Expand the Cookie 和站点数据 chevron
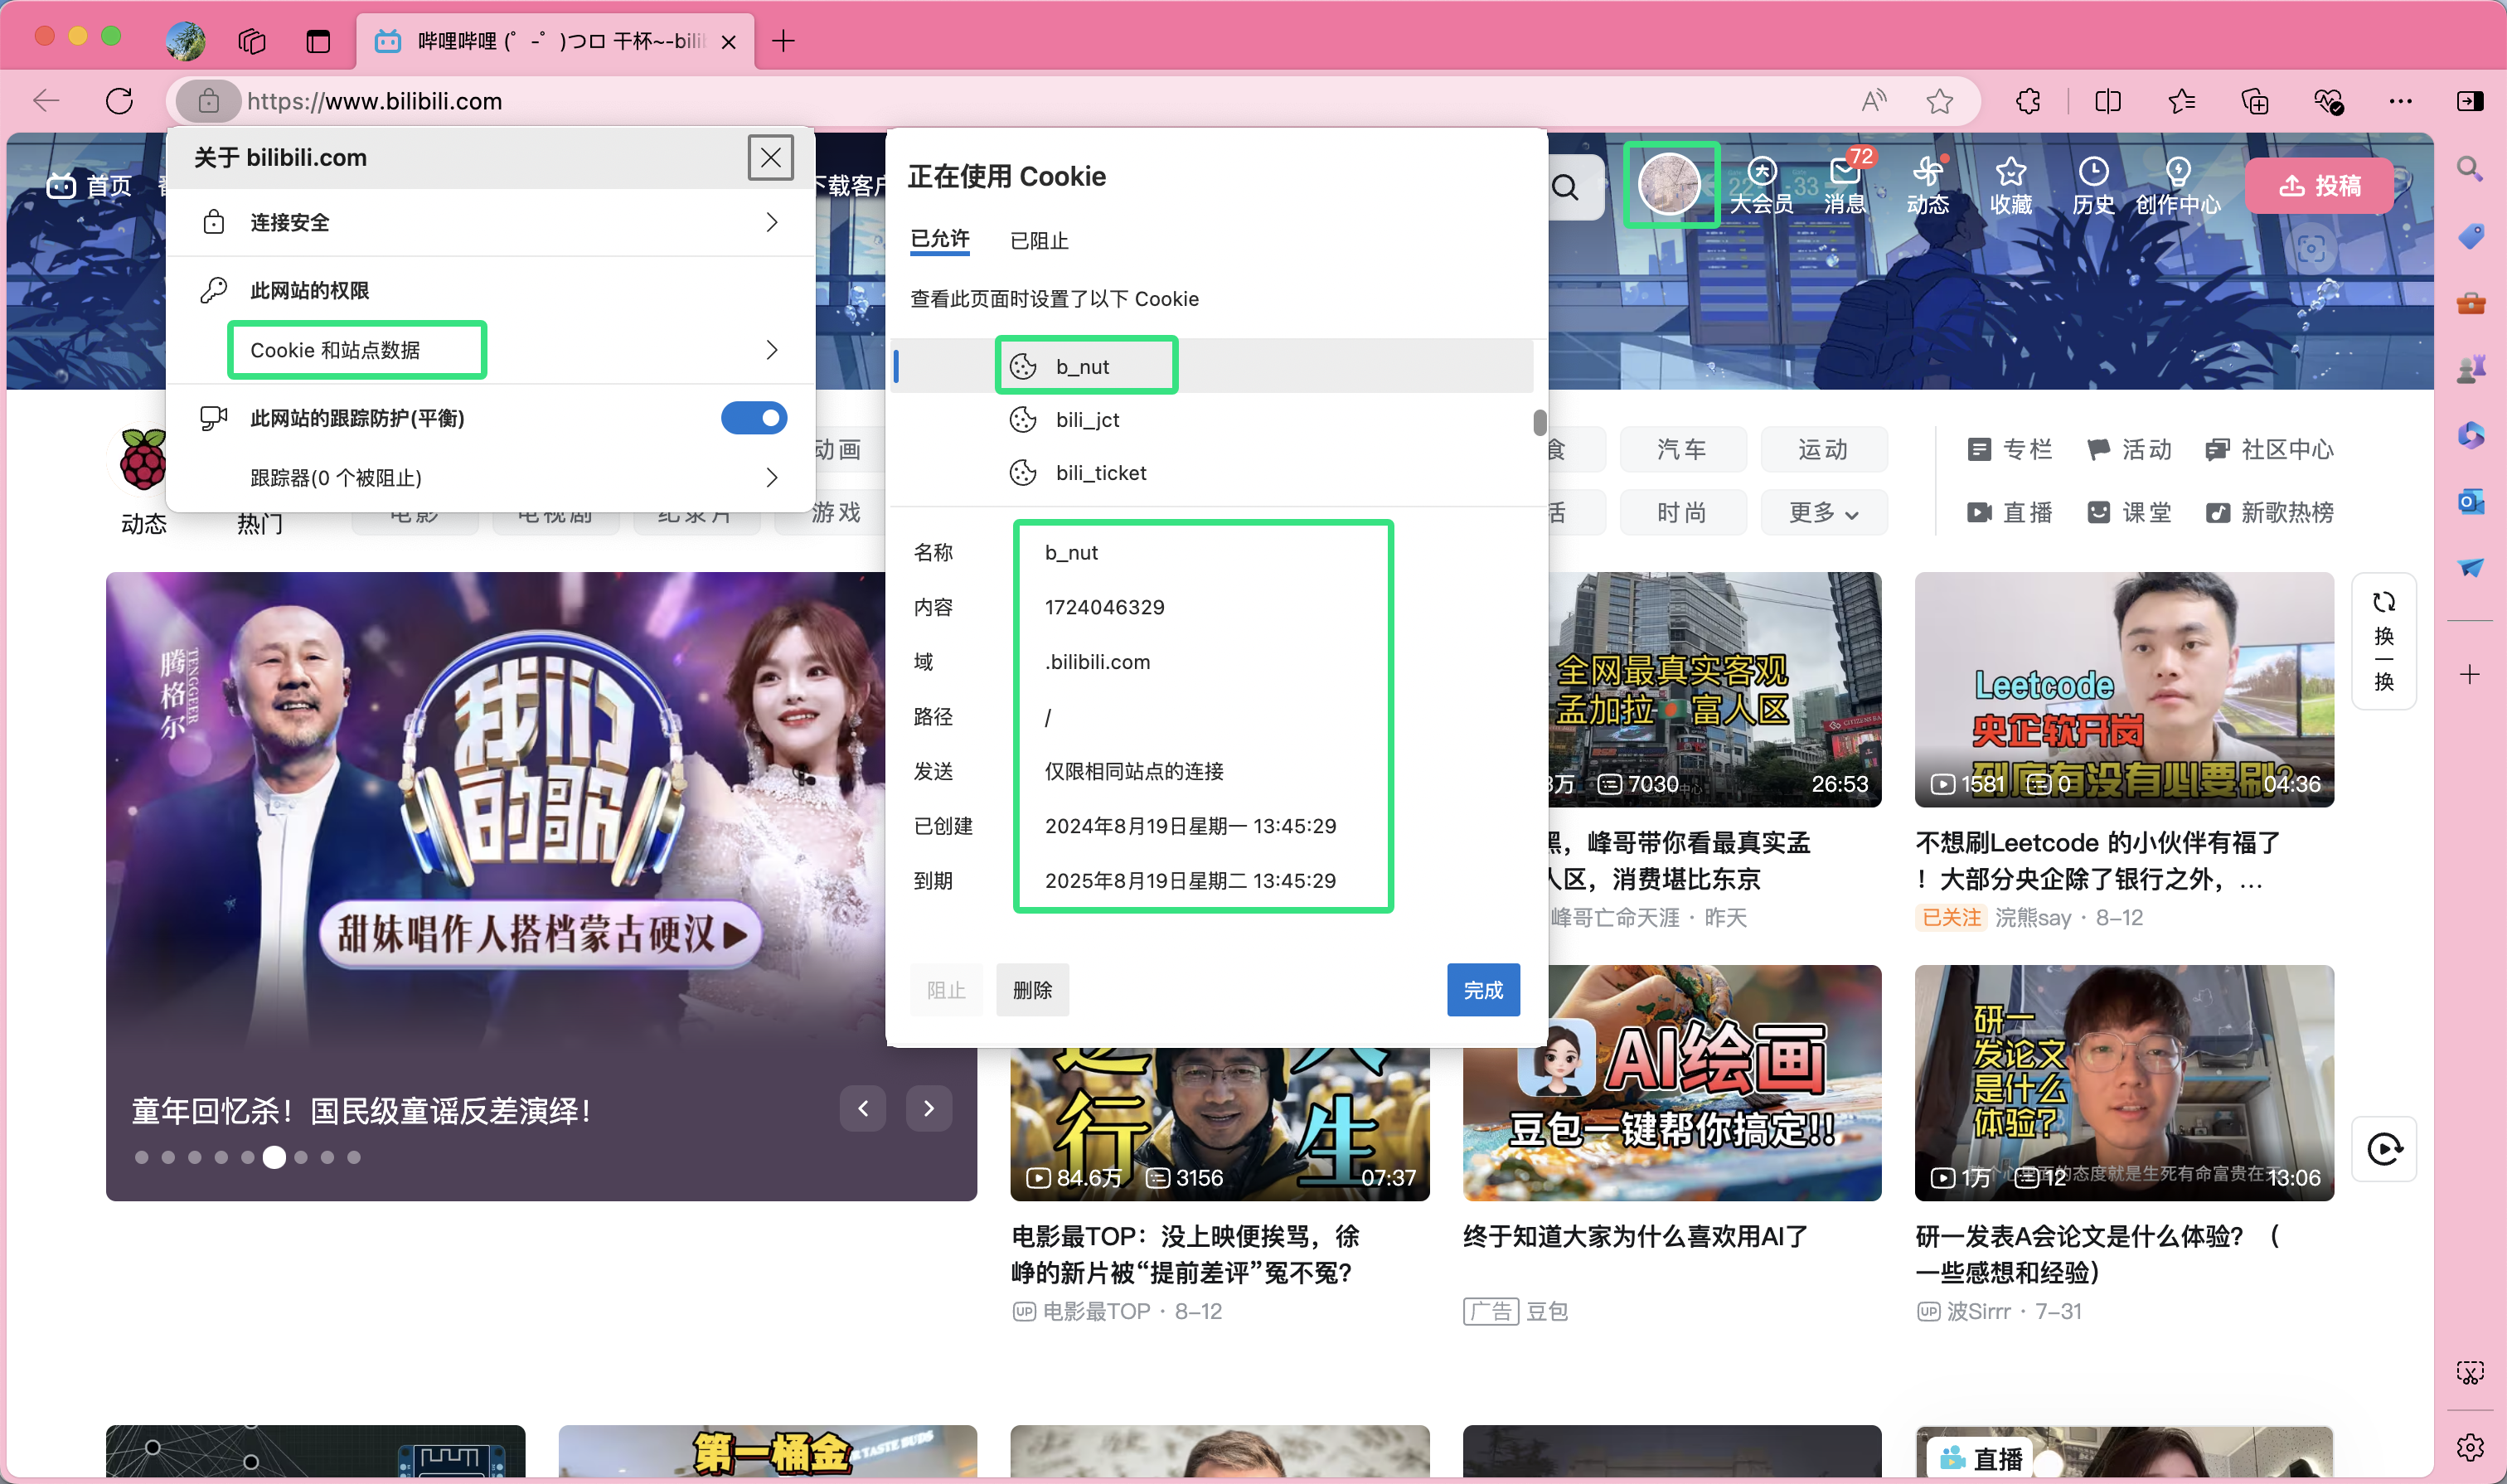Viewport: 2507px width, 1484px height. click(x=771, y=350)
